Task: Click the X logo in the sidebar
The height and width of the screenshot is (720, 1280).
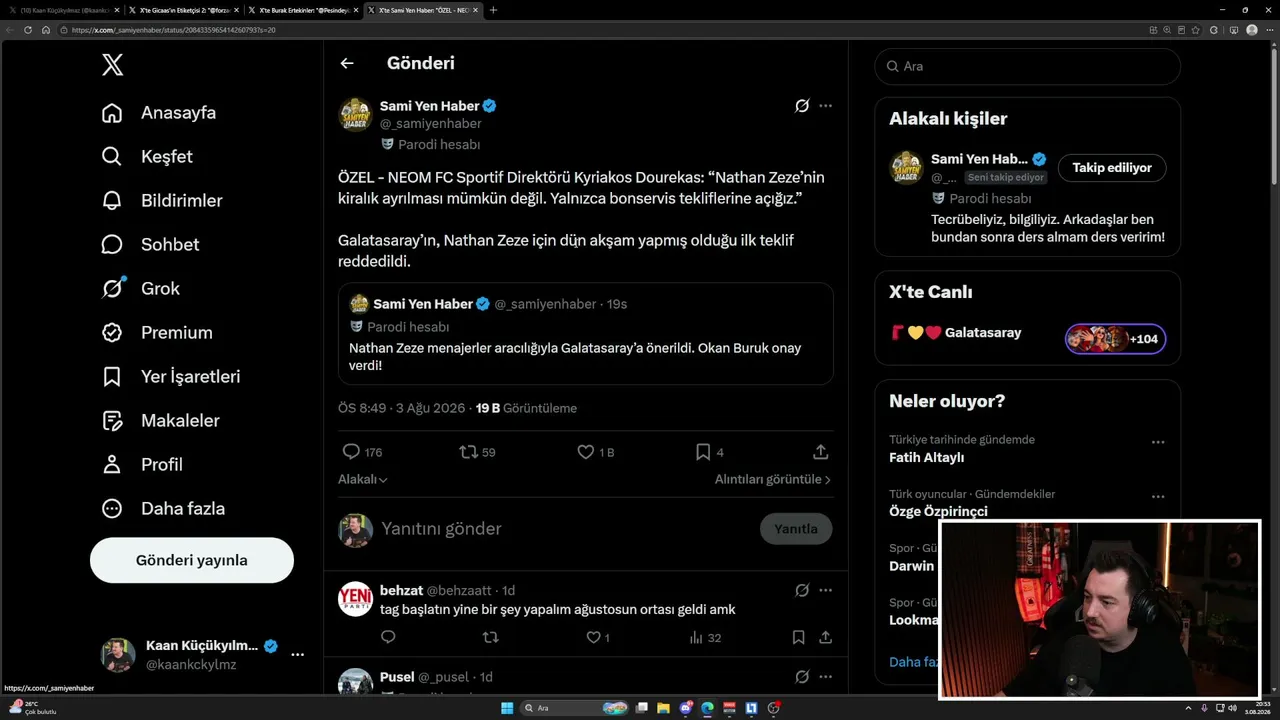Action: 113,66
